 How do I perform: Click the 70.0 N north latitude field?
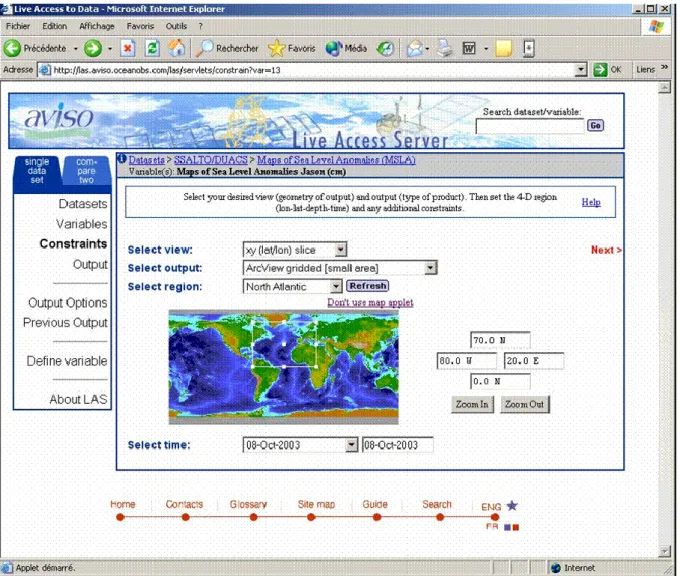pos(500,340)
